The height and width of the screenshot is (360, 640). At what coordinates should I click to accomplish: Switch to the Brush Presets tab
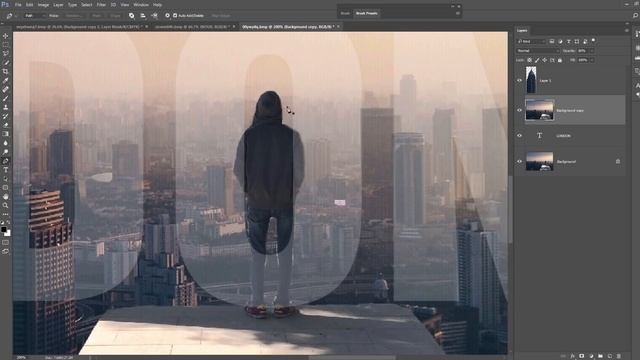(x=367, y=13)
